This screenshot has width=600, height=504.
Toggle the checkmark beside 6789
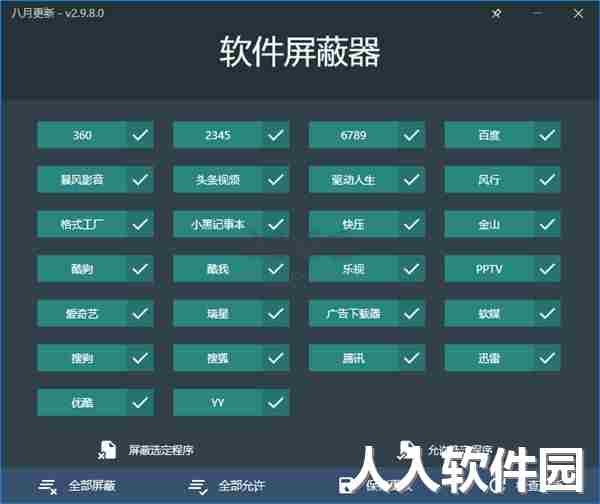pyautogui.click(x=411, y=135)
